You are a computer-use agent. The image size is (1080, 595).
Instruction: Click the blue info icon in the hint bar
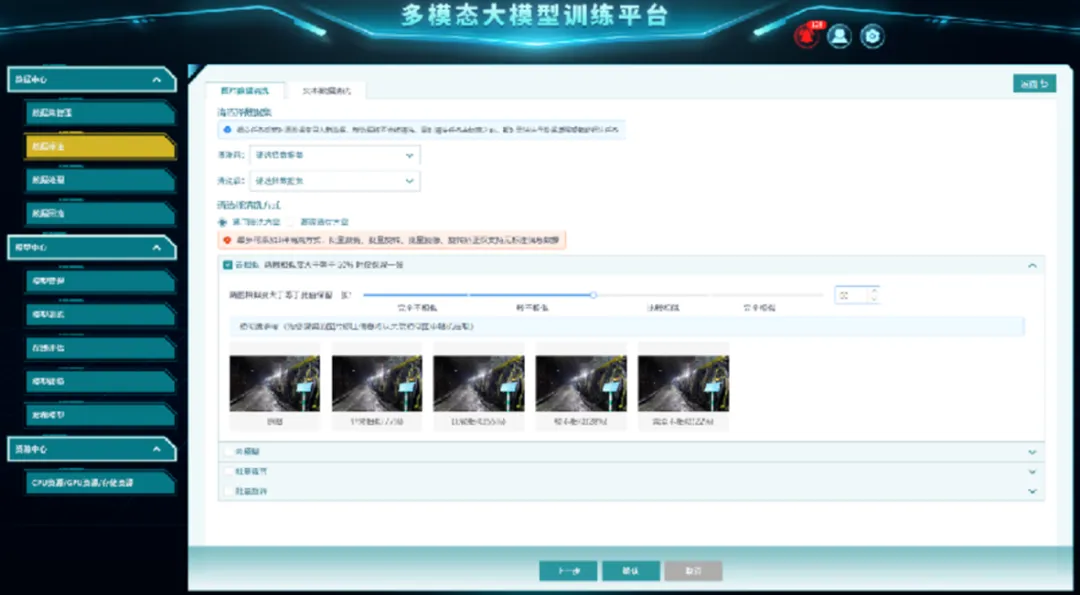click(227, 129)
